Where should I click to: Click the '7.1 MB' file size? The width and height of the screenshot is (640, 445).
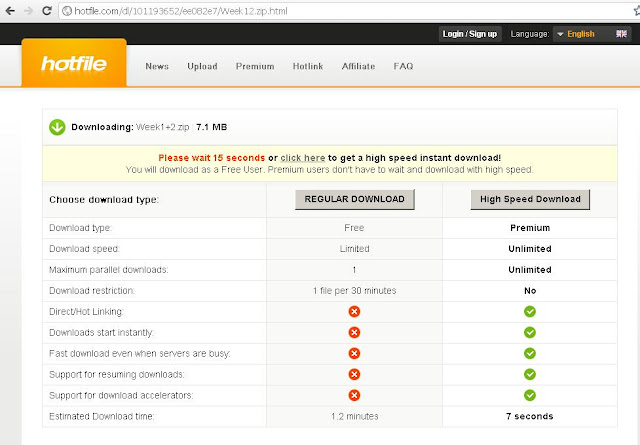[211, 127]
